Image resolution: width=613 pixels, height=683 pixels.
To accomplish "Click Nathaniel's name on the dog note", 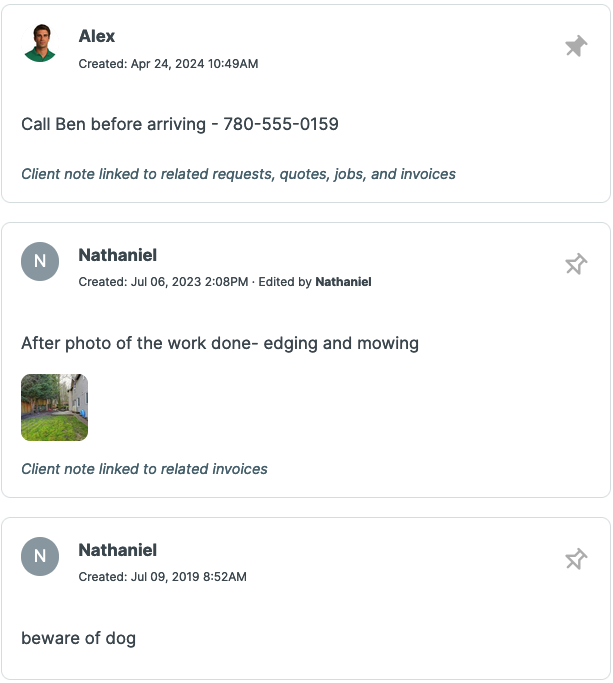I will pos(117,550).
